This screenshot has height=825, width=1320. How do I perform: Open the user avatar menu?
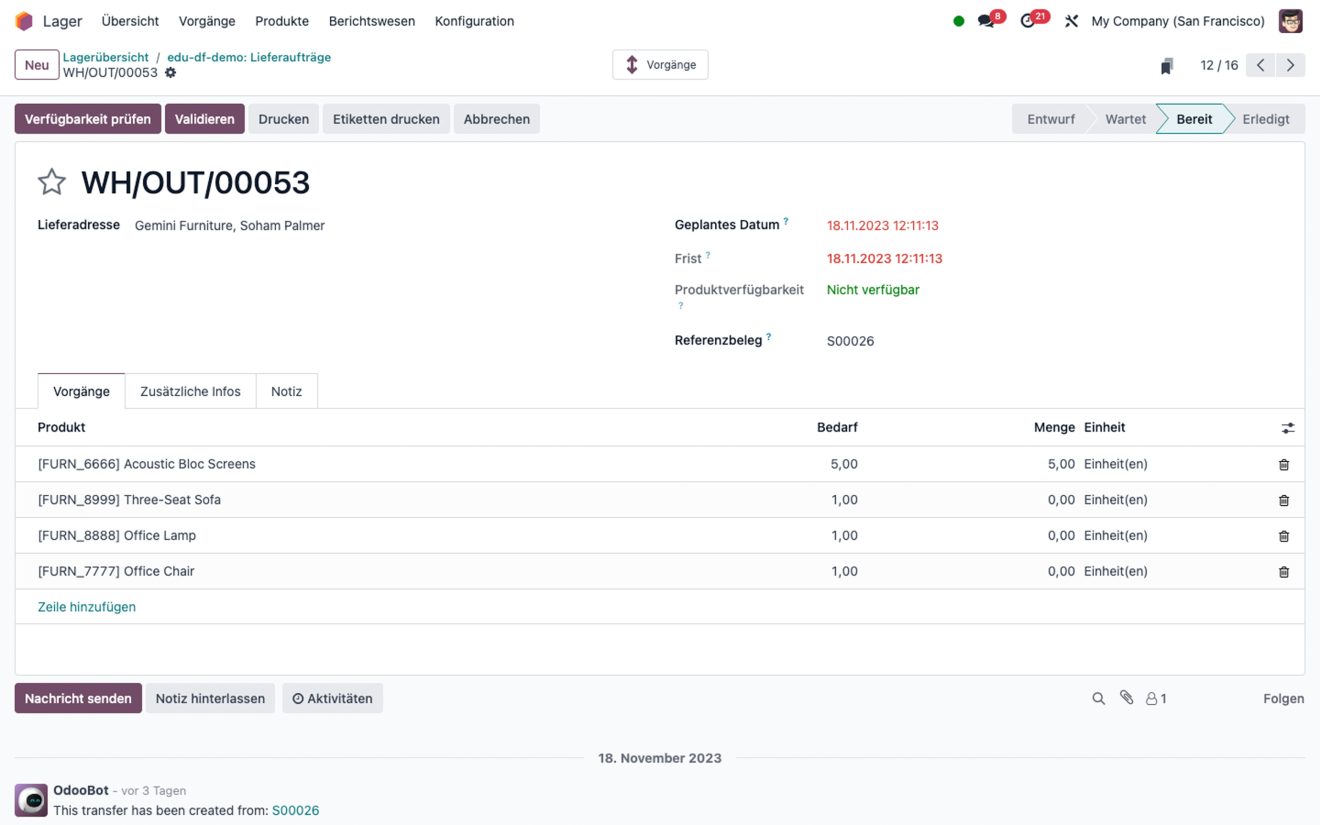1290,21
